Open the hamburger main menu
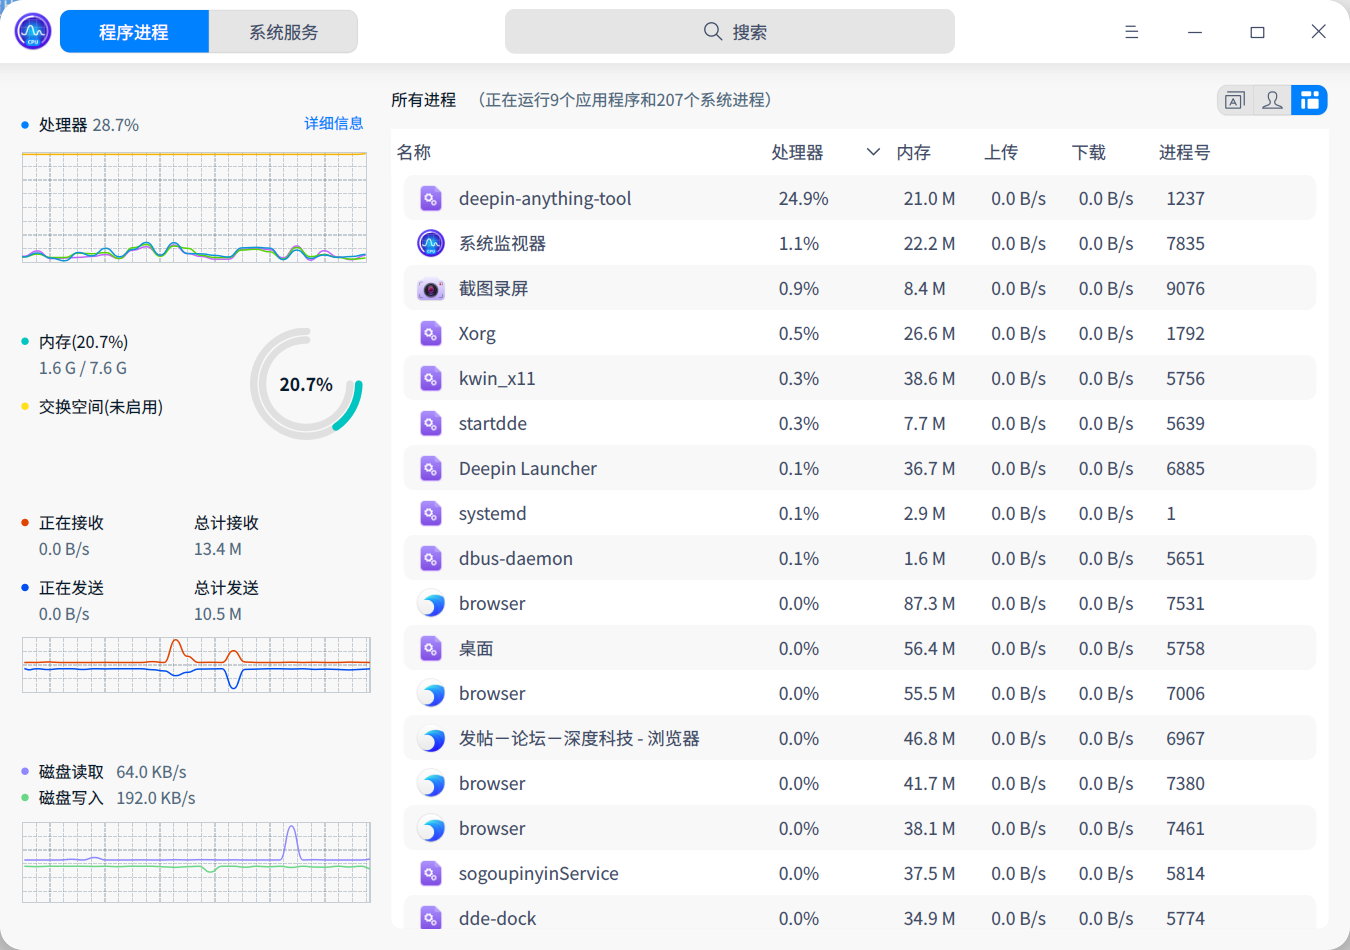The image size is (1350, 950). pos(1132,32)
